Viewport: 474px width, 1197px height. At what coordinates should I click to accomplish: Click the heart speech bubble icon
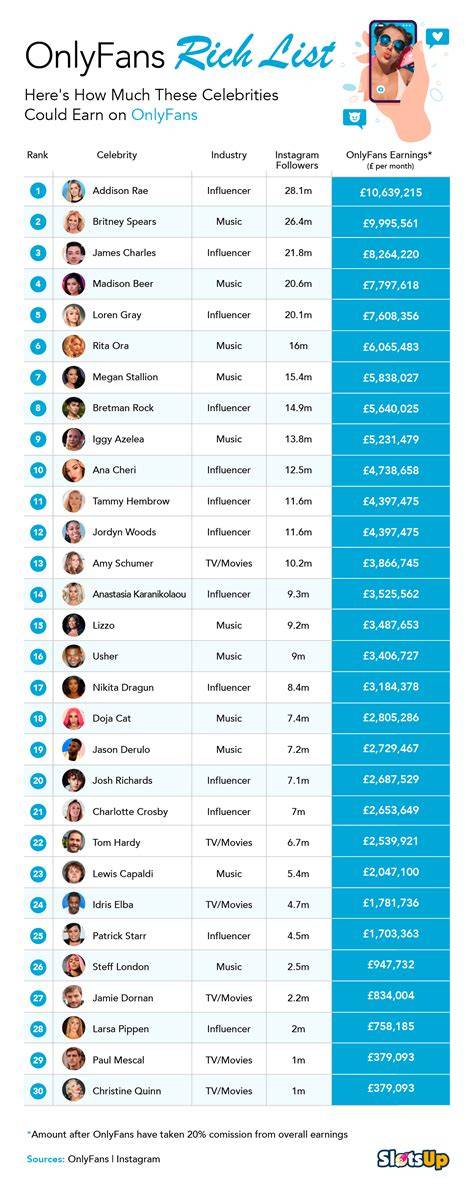439,35
